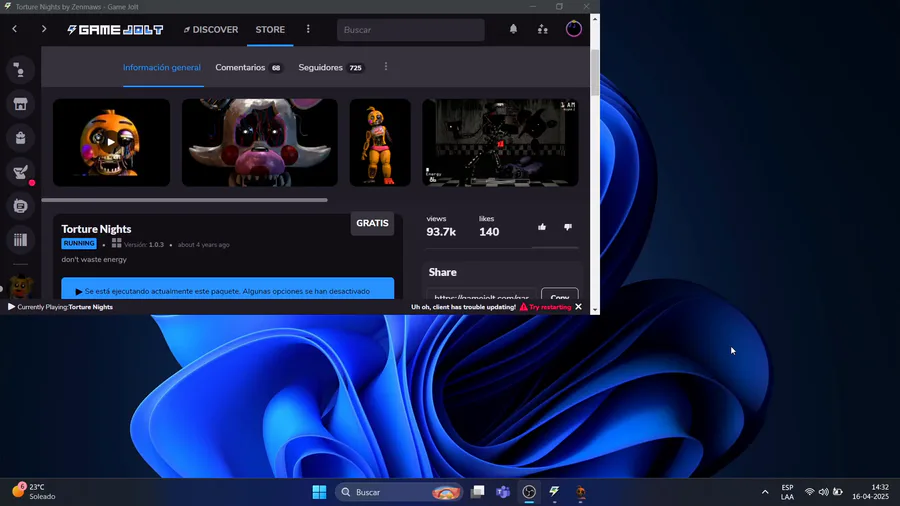Open the sidebar mobile app icon
This screenshot has height=506, width=900.
(20, 205)
